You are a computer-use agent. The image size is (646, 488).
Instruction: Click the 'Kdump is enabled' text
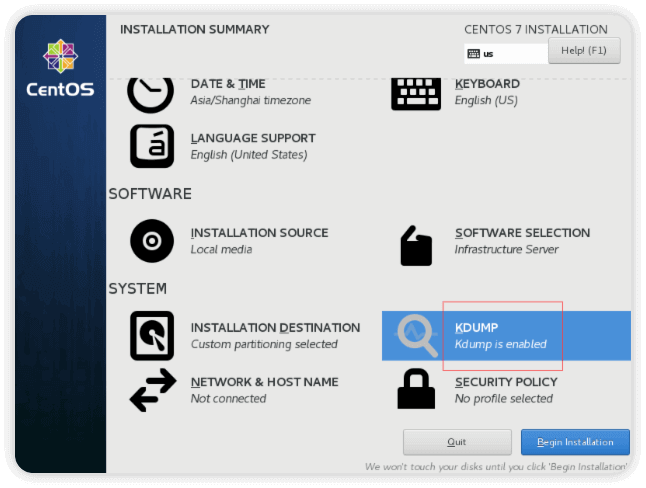pos(501,344)
